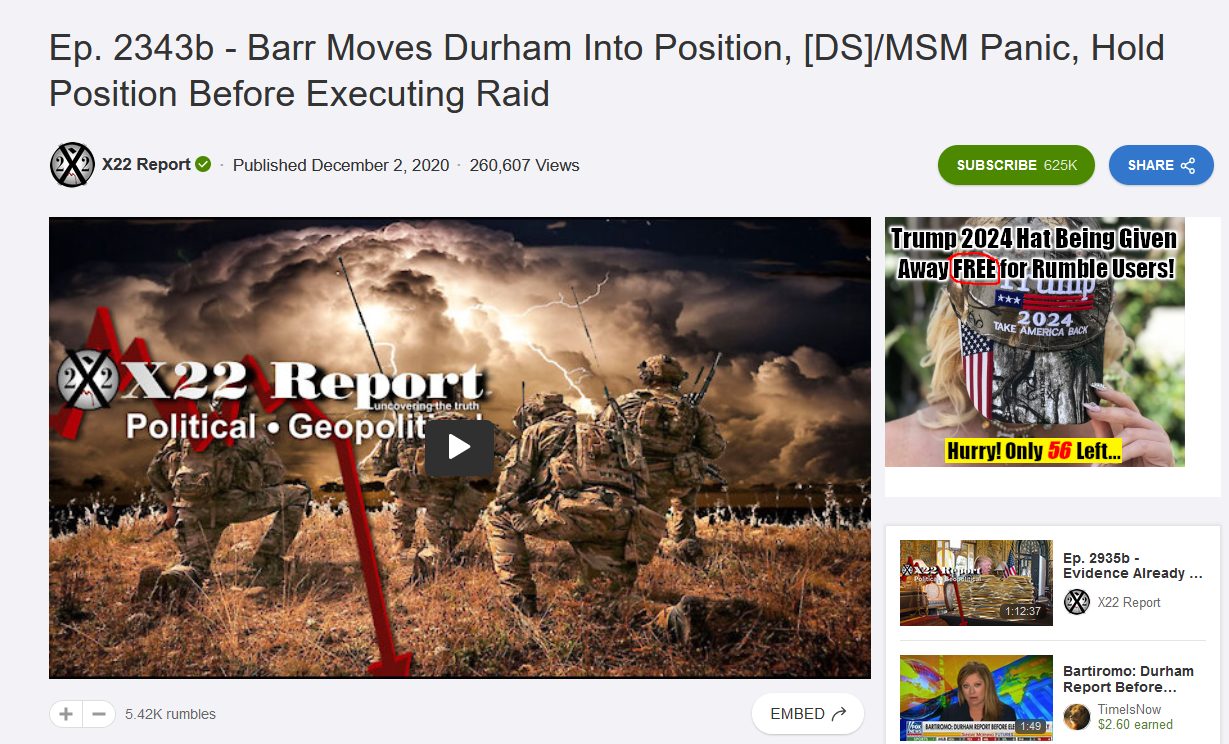1229x744 pixels.
Task: Click the video title heading Ep. 2343b
Action: [607, 70]
